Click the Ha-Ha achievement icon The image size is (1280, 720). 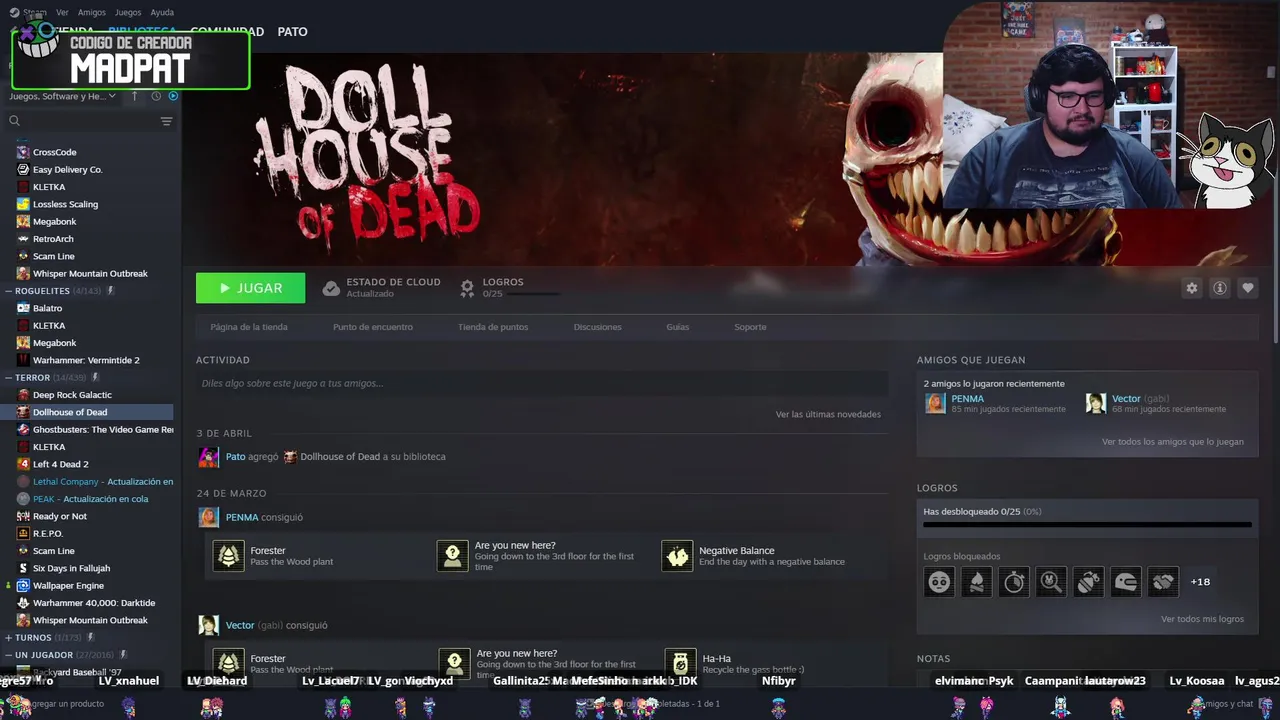click(x=680, y=663)
